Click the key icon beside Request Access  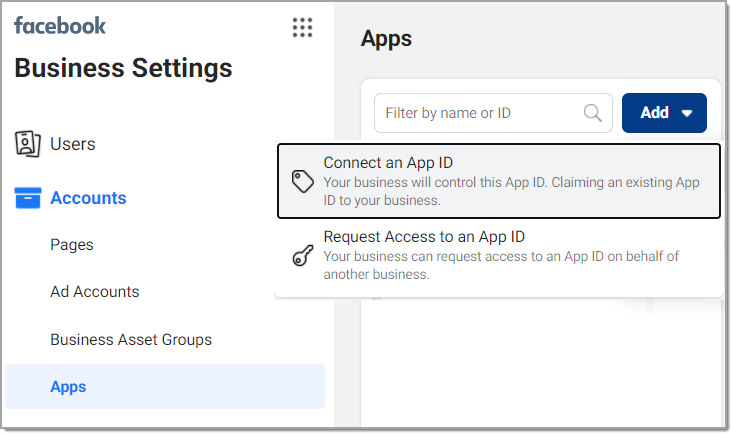(303, 255)
